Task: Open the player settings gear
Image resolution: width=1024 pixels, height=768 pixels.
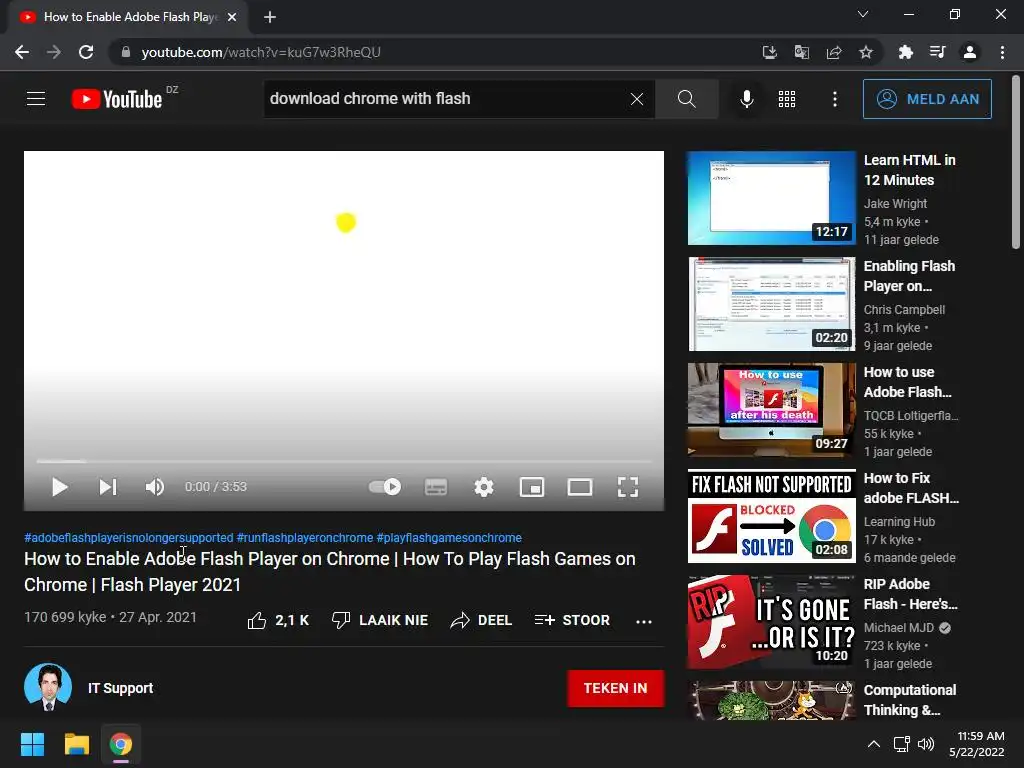Action: tap(484, 487)
